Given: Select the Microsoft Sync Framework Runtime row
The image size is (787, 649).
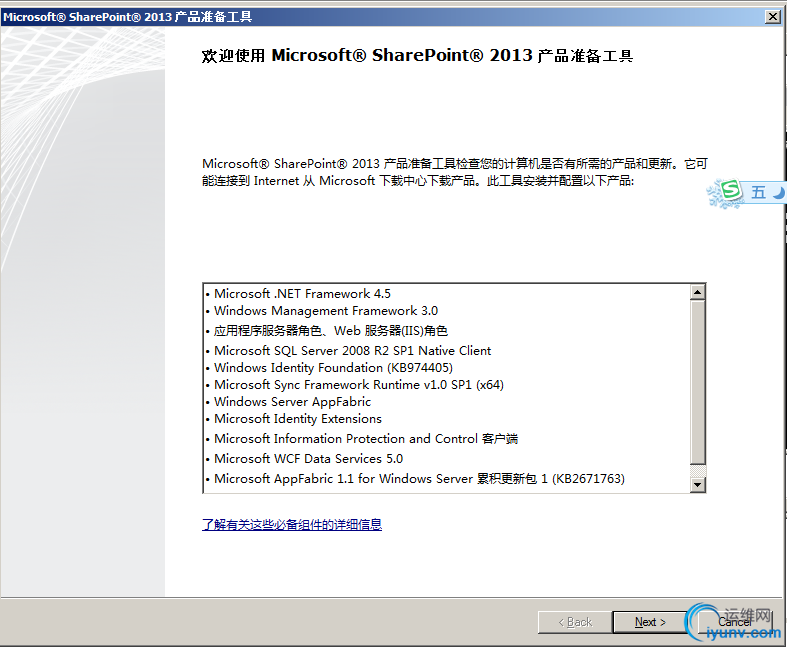Looking at the screenshot, I should tap(355, 384).
